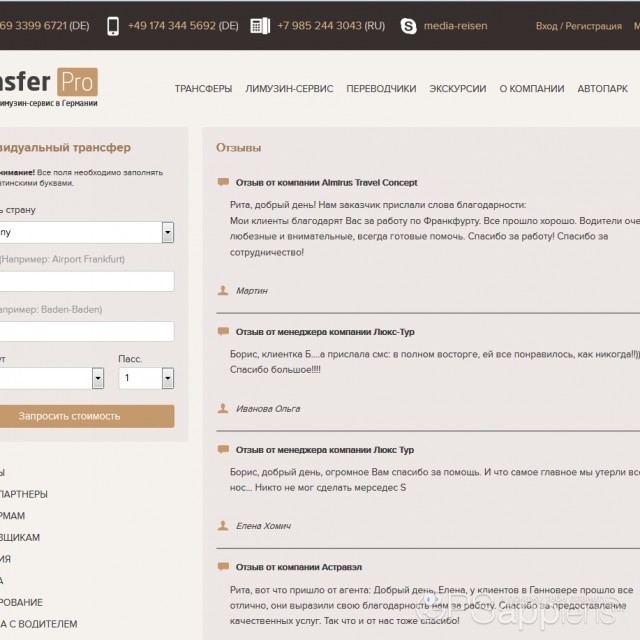640x640 pixels.
Task: Open the О КОМПАНИИ page
Action: [x=531, y=89]
